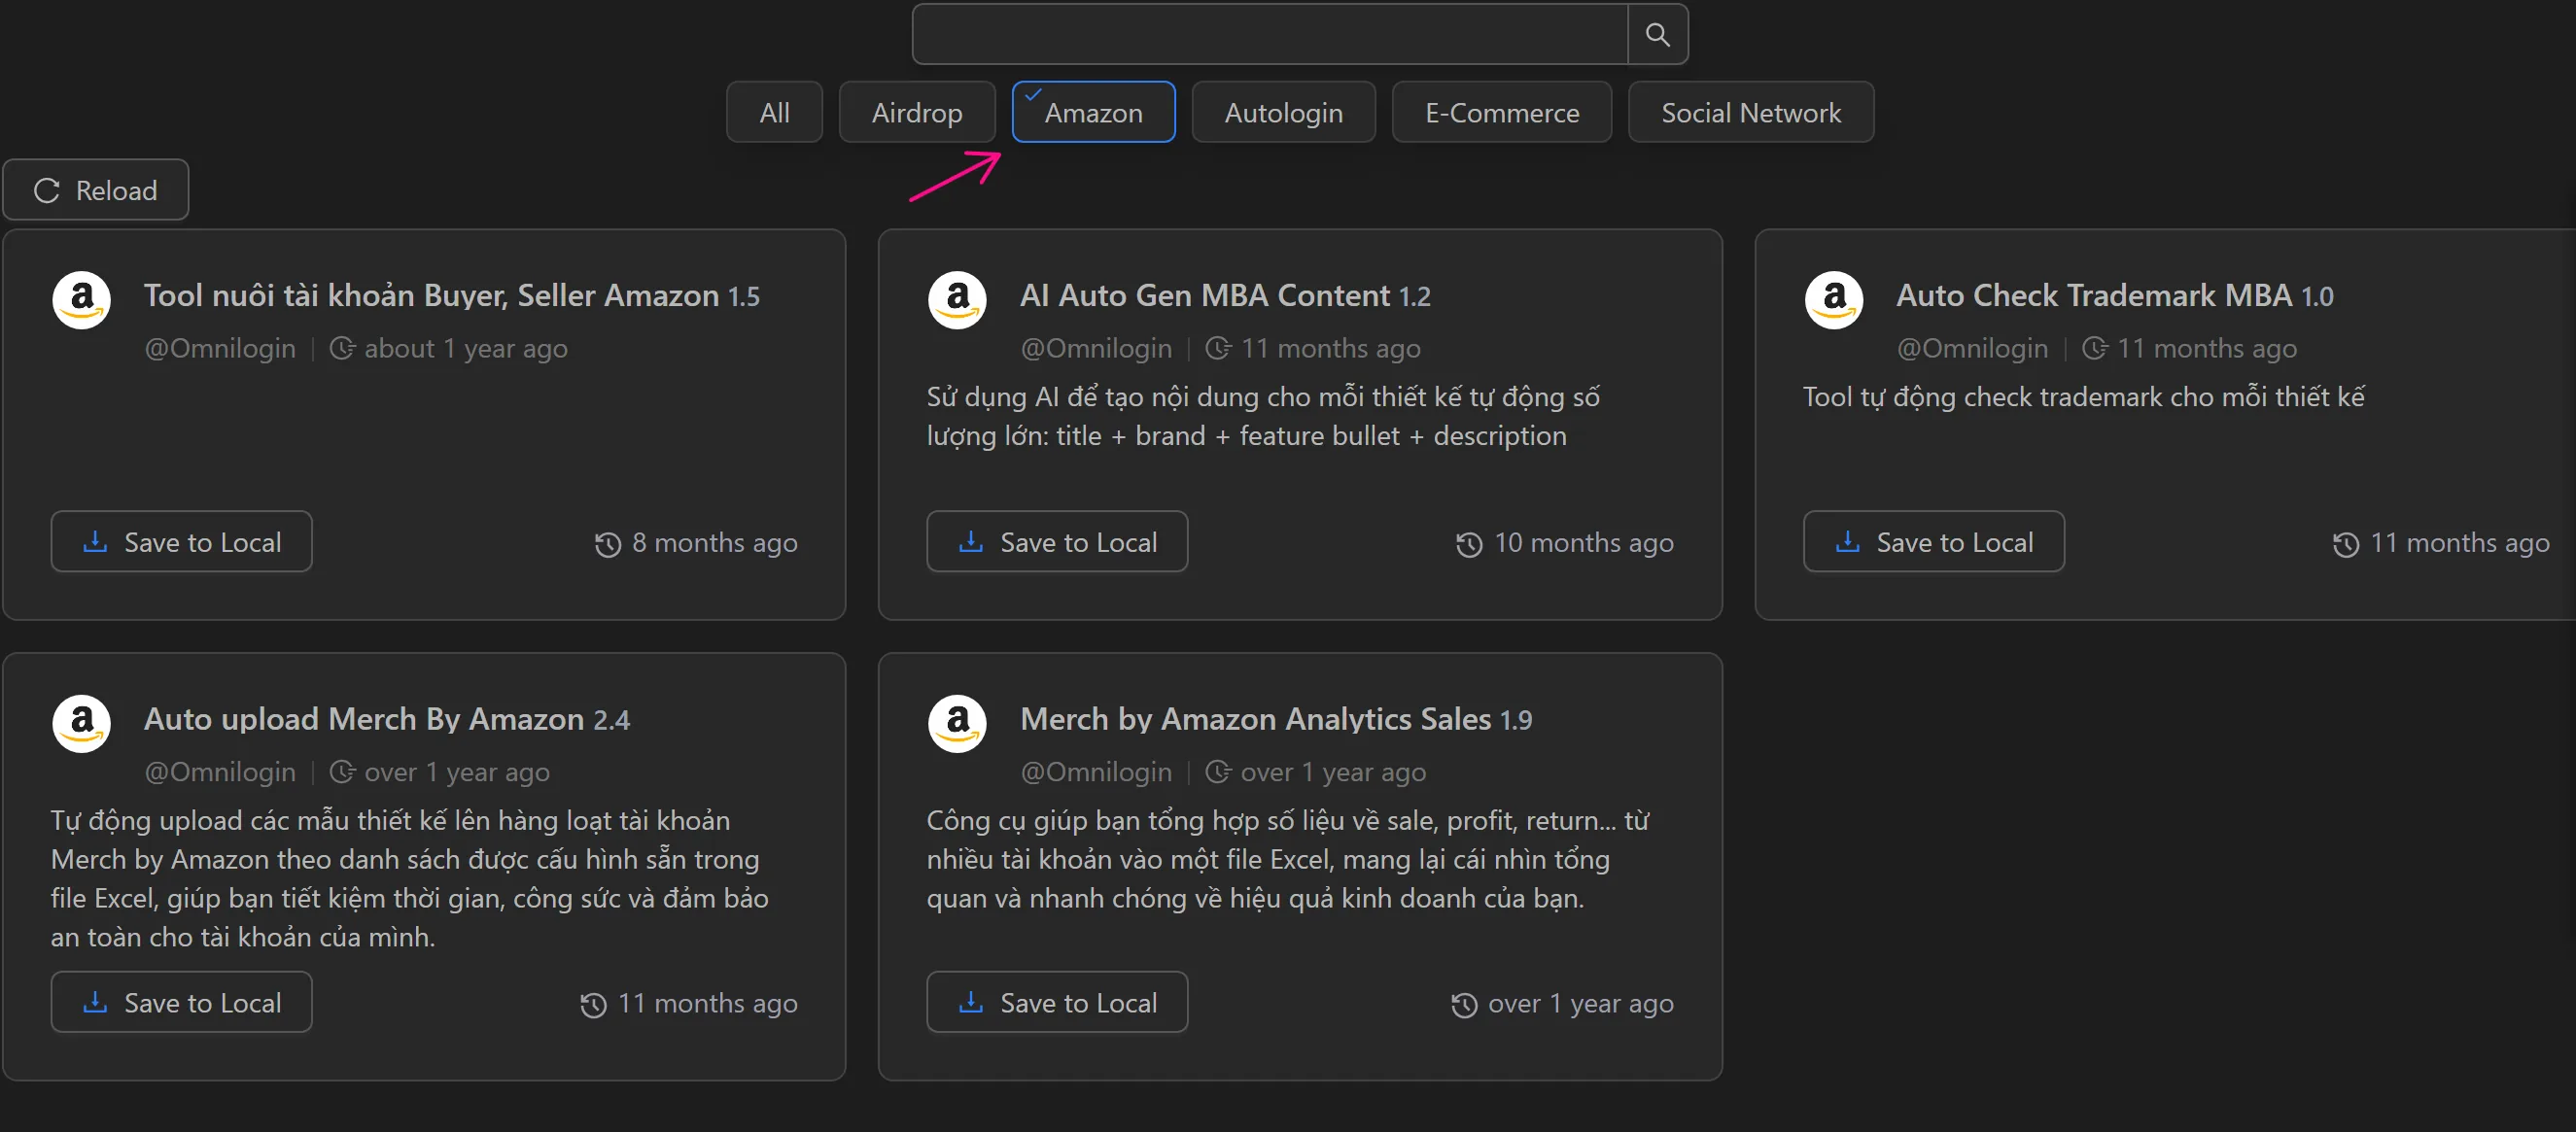Click the search magnifier icon
2576x1132 pixels.
click(x=1657, y=33)
